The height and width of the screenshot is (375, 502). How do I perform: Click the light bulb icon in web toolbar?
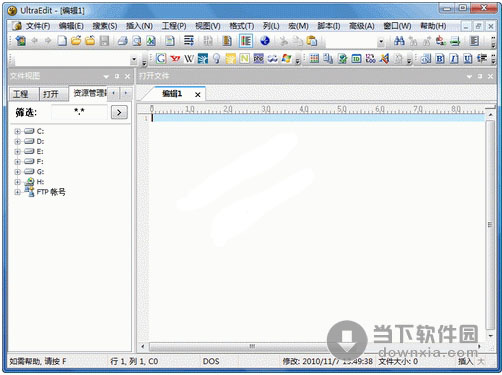[217, 59]
